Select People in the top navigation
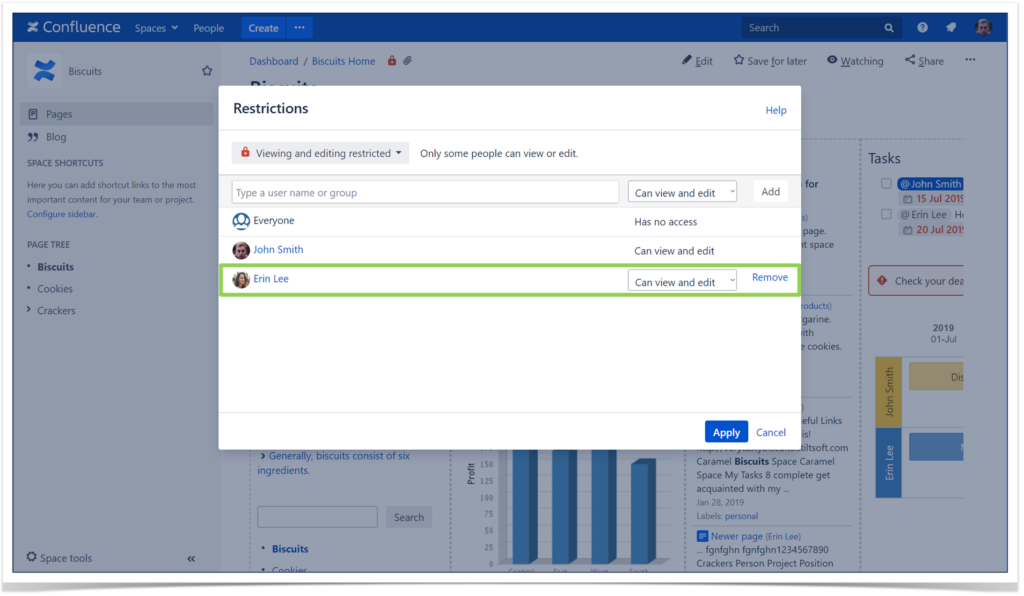Viewport: 1024px width, 596px height. click(x=208, y=27)
